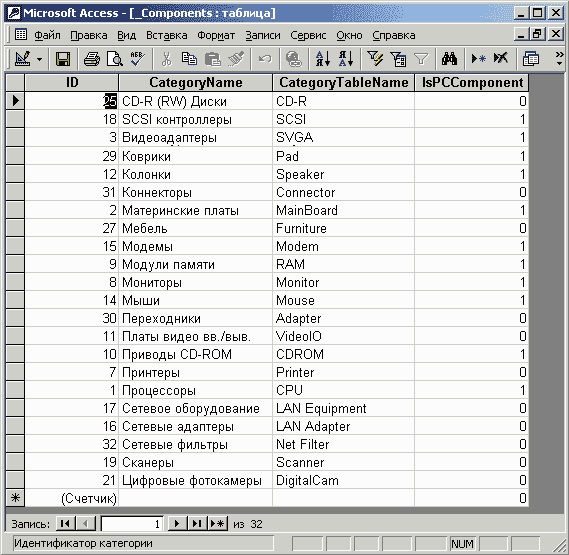The width and height of the screenshot is (569, 555).
Task: Click the IsPCComponent cell for Принтеры
Action: click(x=471, y=372)
